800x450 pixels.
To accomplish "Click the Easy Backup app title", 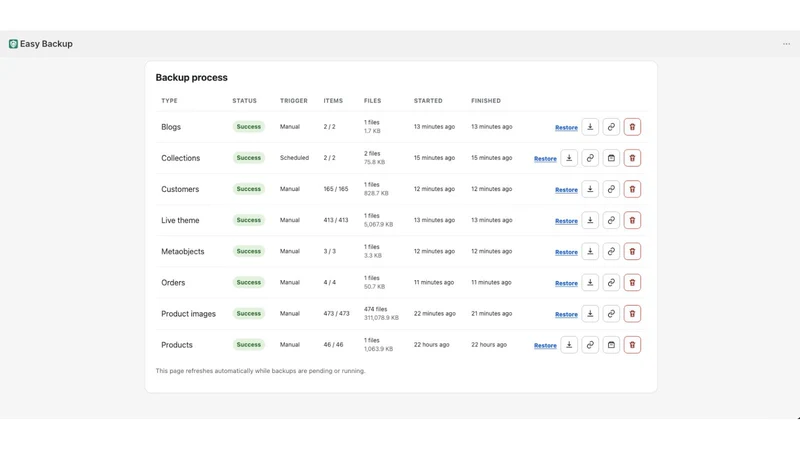I will (46, 44).
